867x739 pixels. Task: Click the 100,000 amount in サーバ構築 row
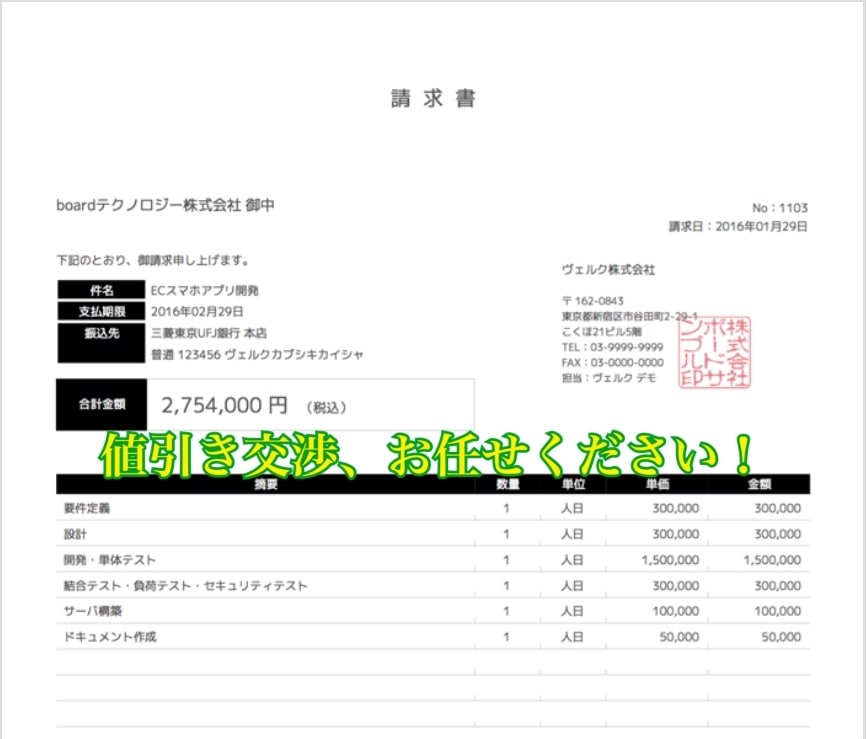[777, 611]
